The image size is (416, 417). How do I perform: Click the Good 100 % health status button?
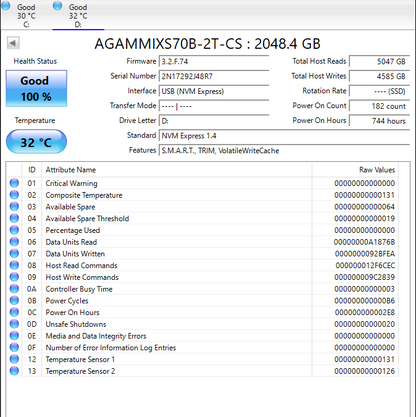pos(36,88)
